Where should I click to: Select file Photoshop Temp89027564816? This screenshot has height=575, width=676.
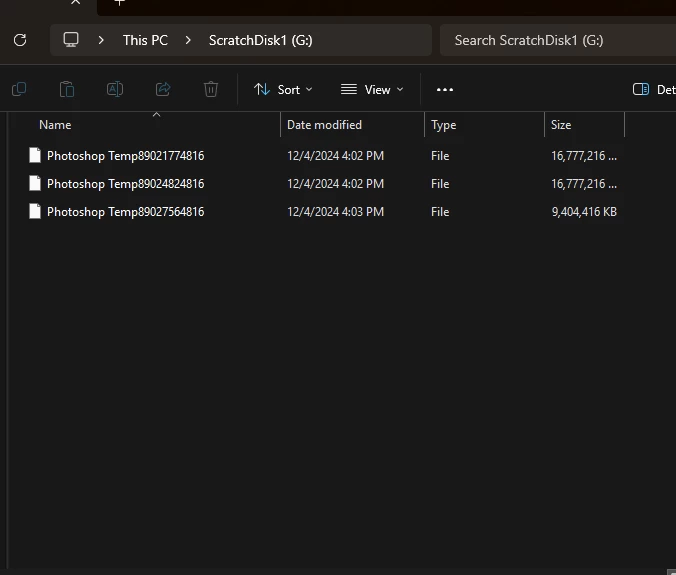(x=125, y=212)
